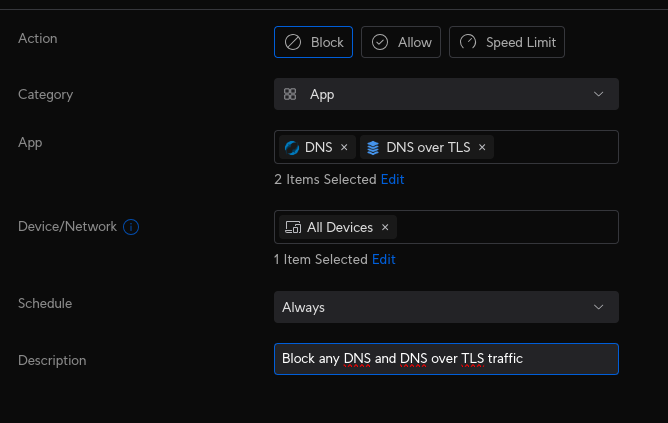Open the Category dropdown showing App
This screenshot has height=423, width=668.
click(x=445, y=94)
